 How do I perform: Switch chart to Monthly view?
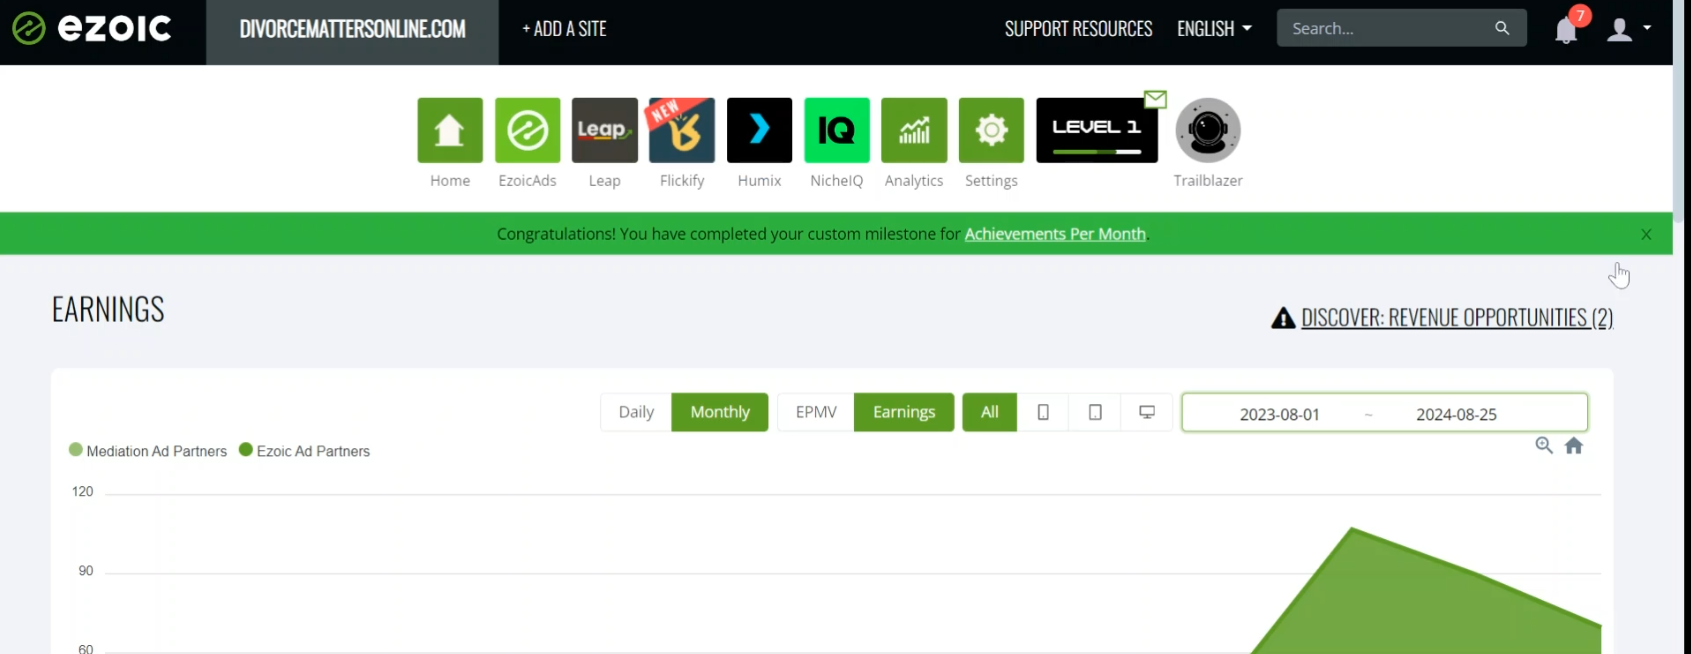(720, 412)
